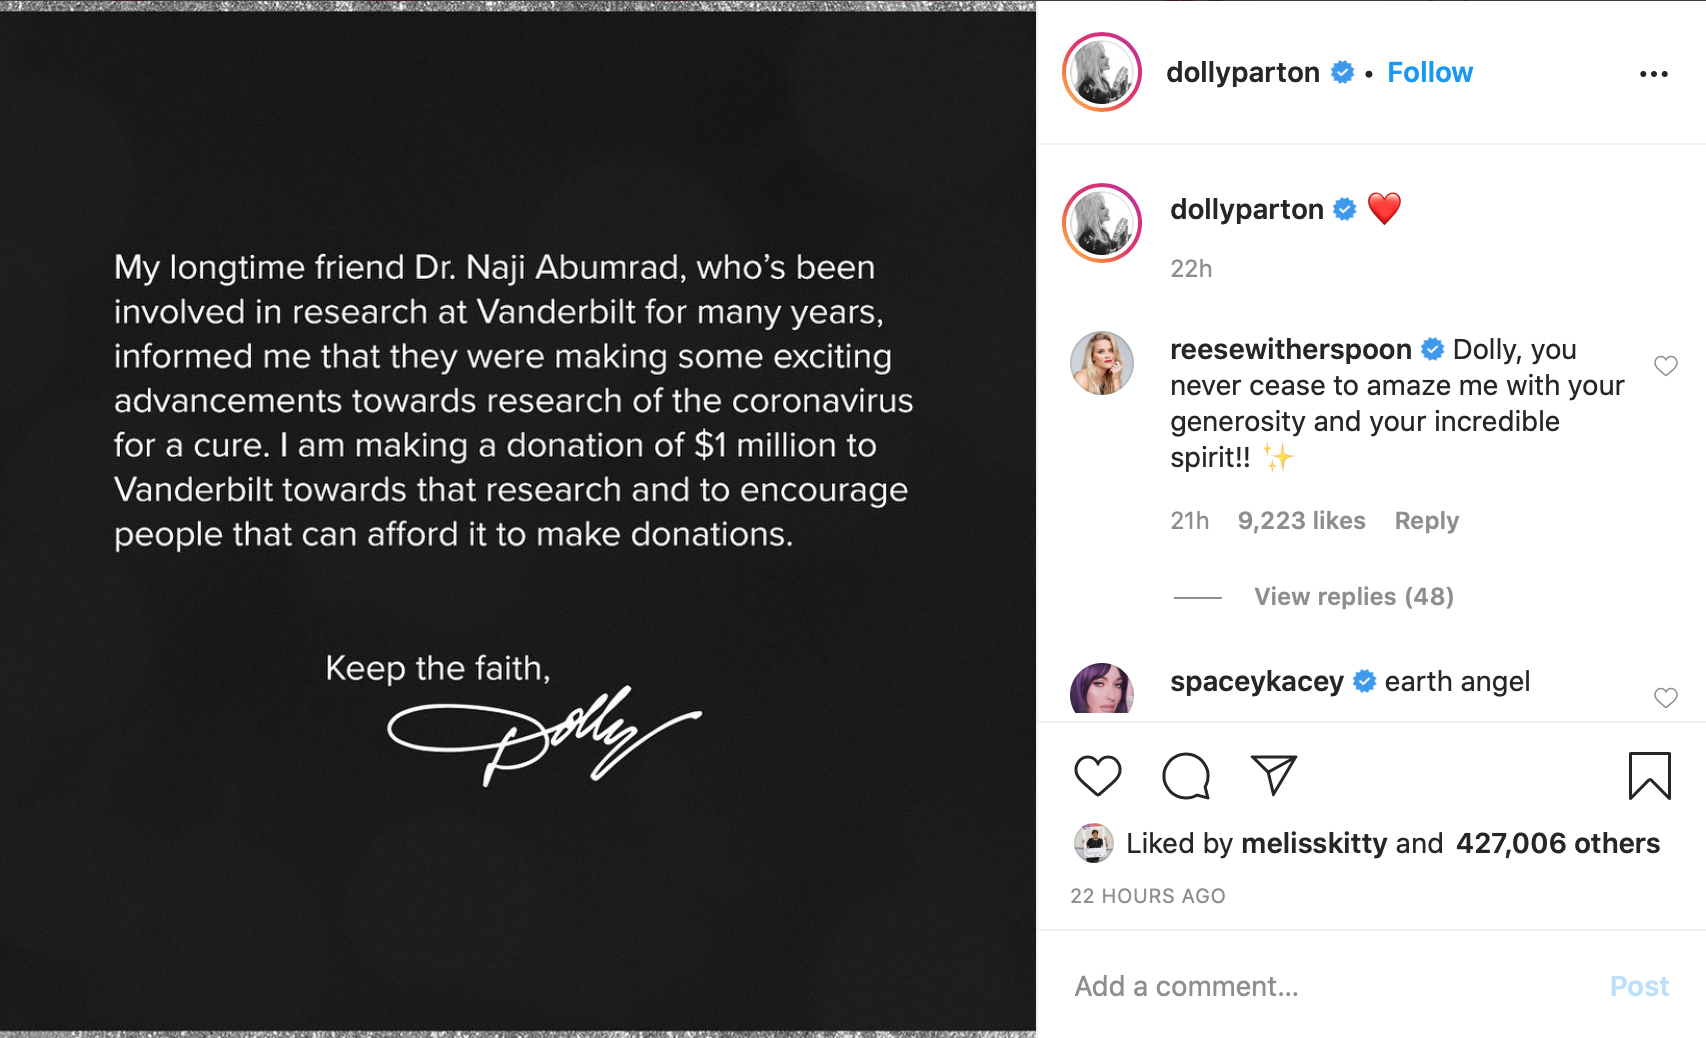
Task: Show 9,223 likes on comment
Action: tap(1301, 521)
